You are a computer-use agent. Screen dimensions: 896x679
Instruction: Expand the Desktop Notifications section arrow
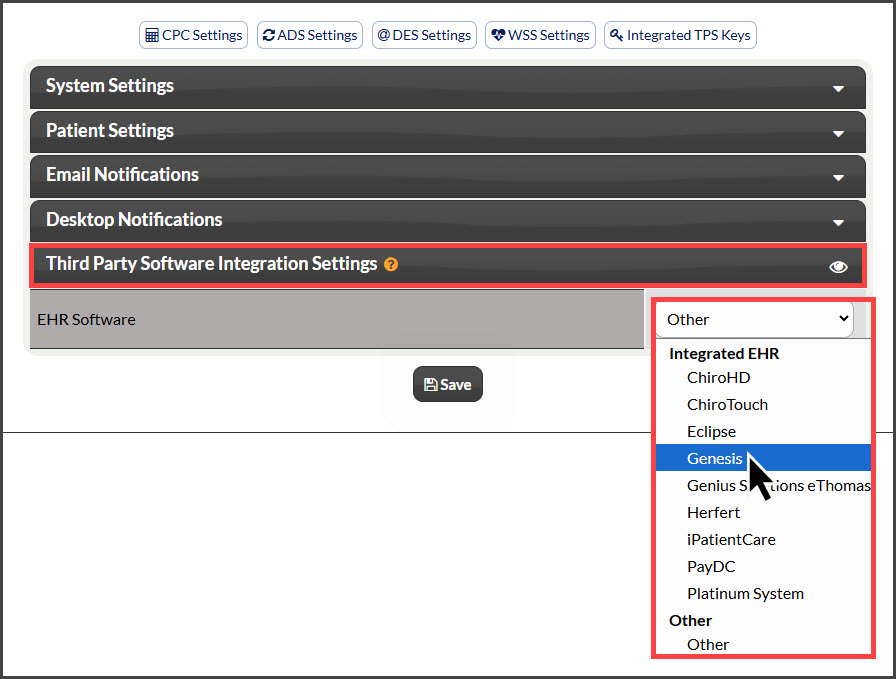pyautogui.click(x=838, y=223)
